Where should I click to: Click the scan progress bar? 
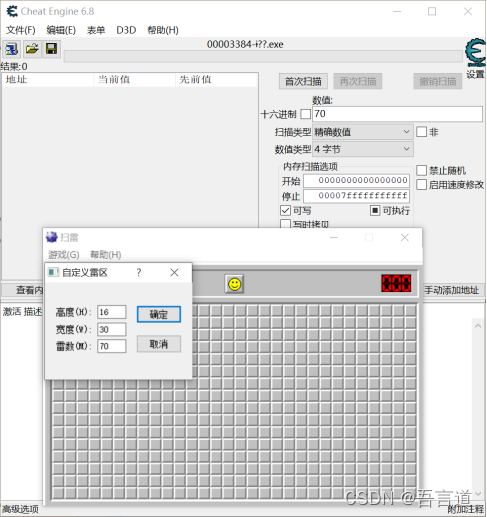[x=263, y=56]
